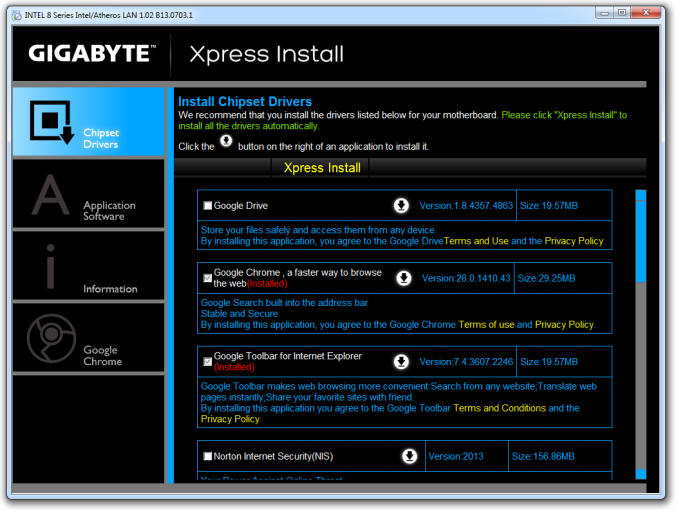Open Google Chrome Privacy Policy link
This screenshot has width=678, height=511.
tap(564, 325)
